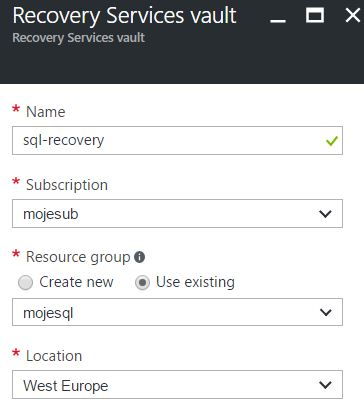Open the Location dropdown showing West Europe
The height and width of the screenshot is (408, 364).
tap(177, 385)
